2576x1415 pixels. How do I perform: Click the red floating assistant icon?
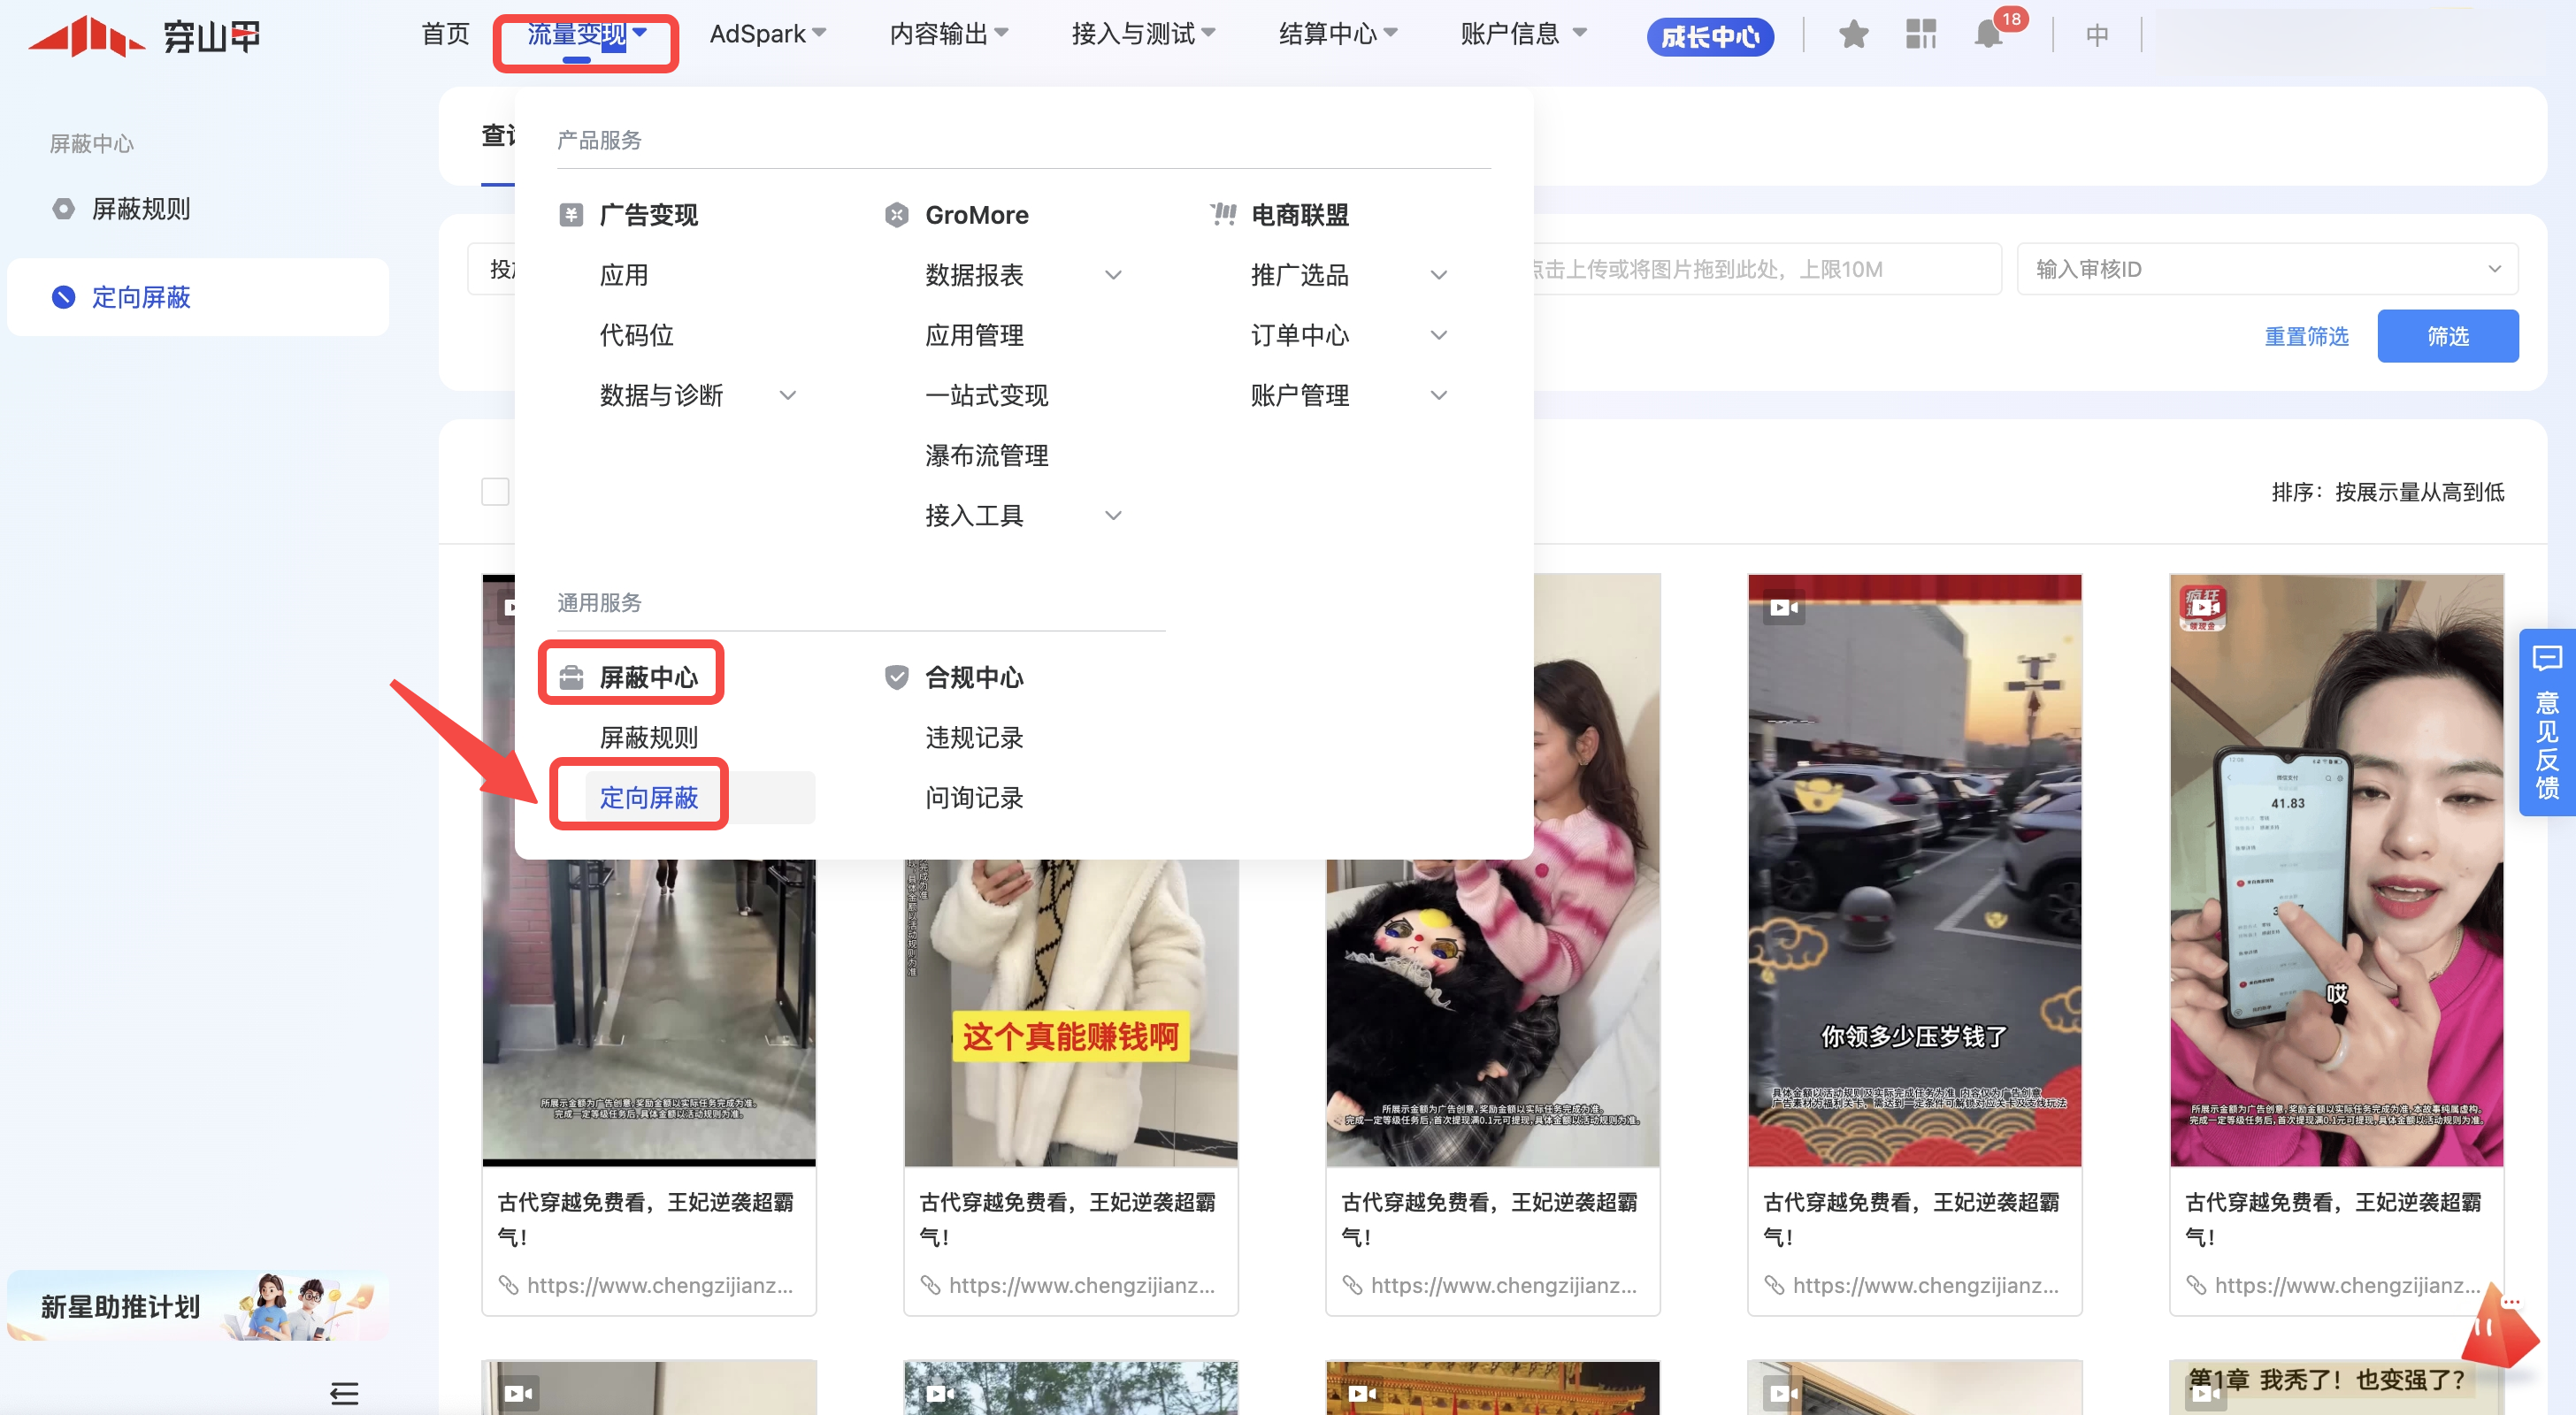pyautogui.click(x=2498, y=1328)
